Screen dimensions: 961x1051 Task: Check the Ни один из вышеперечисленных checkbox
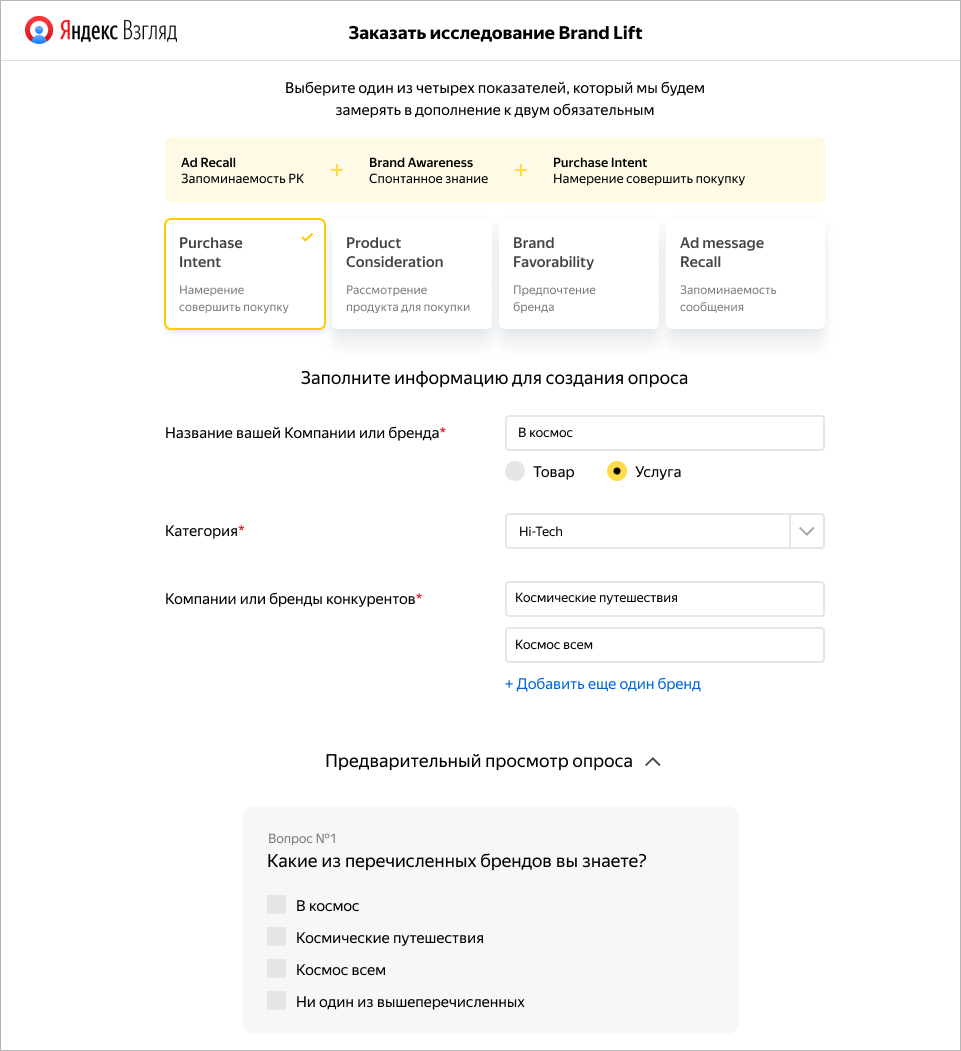click(275, 1000)
